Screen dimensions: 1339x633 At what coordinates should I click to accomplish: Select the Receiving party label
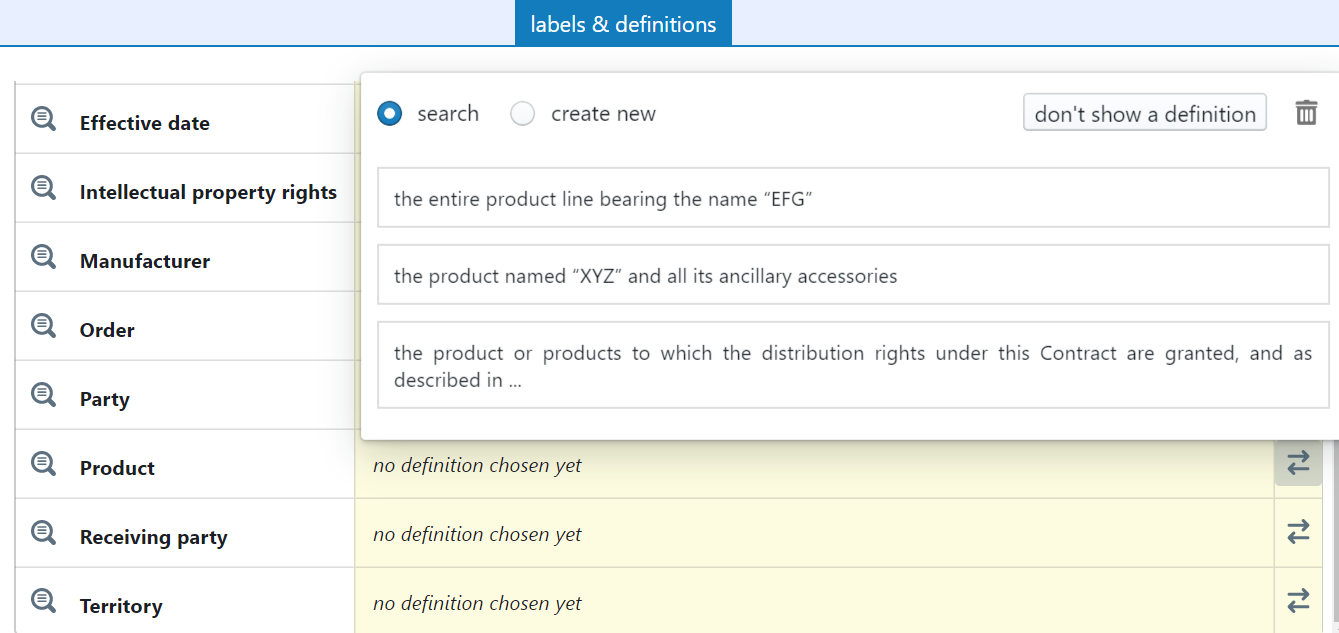coord(154,537)
